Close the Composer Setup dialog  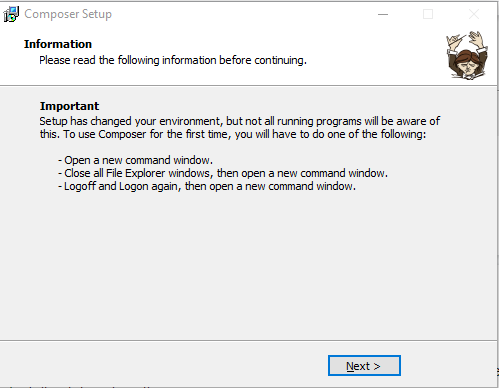[x=474, y=14]
